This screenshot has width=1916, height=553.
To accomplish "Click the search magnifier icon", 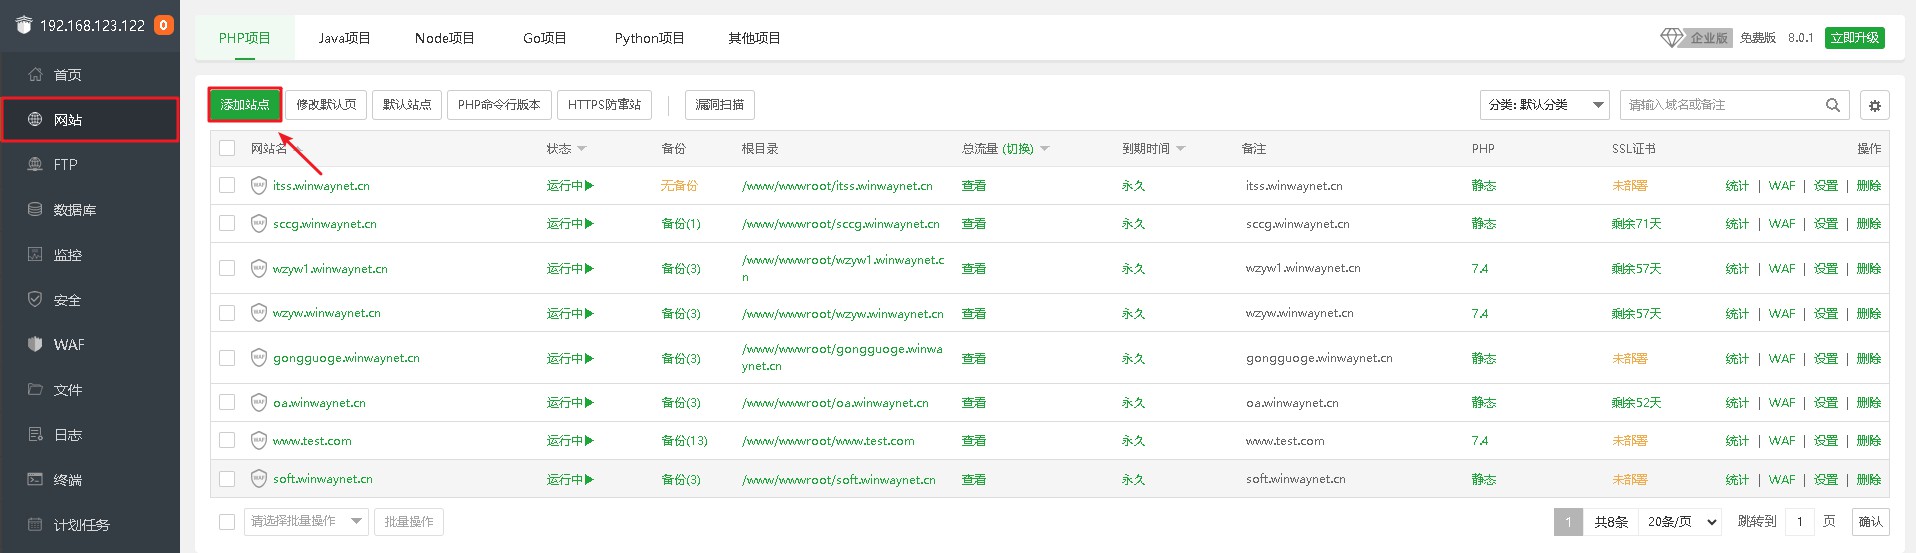I will tap(1833, 105).
